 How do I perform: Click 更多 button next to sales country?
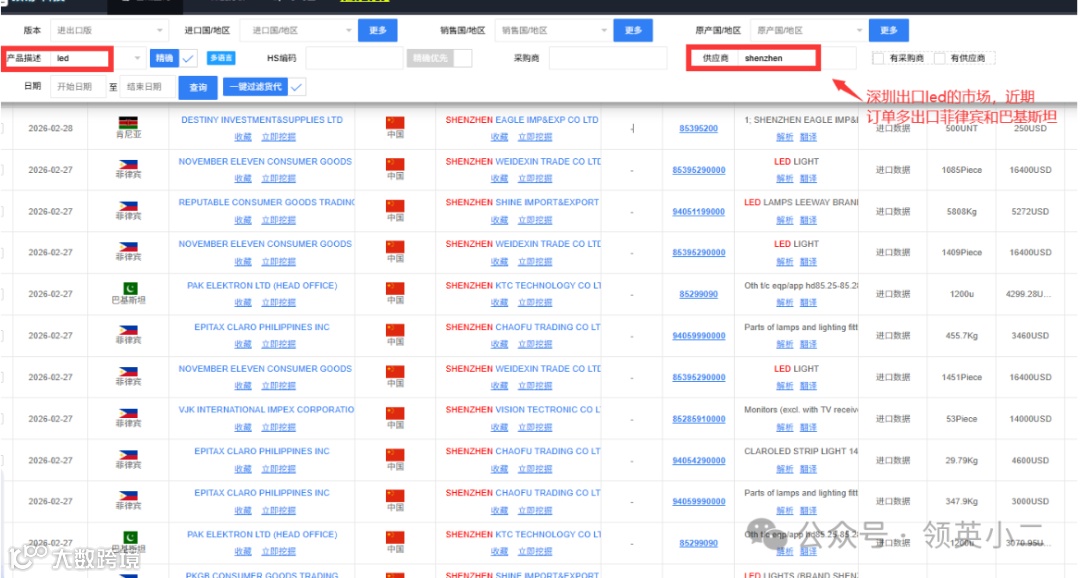point(633,30)
